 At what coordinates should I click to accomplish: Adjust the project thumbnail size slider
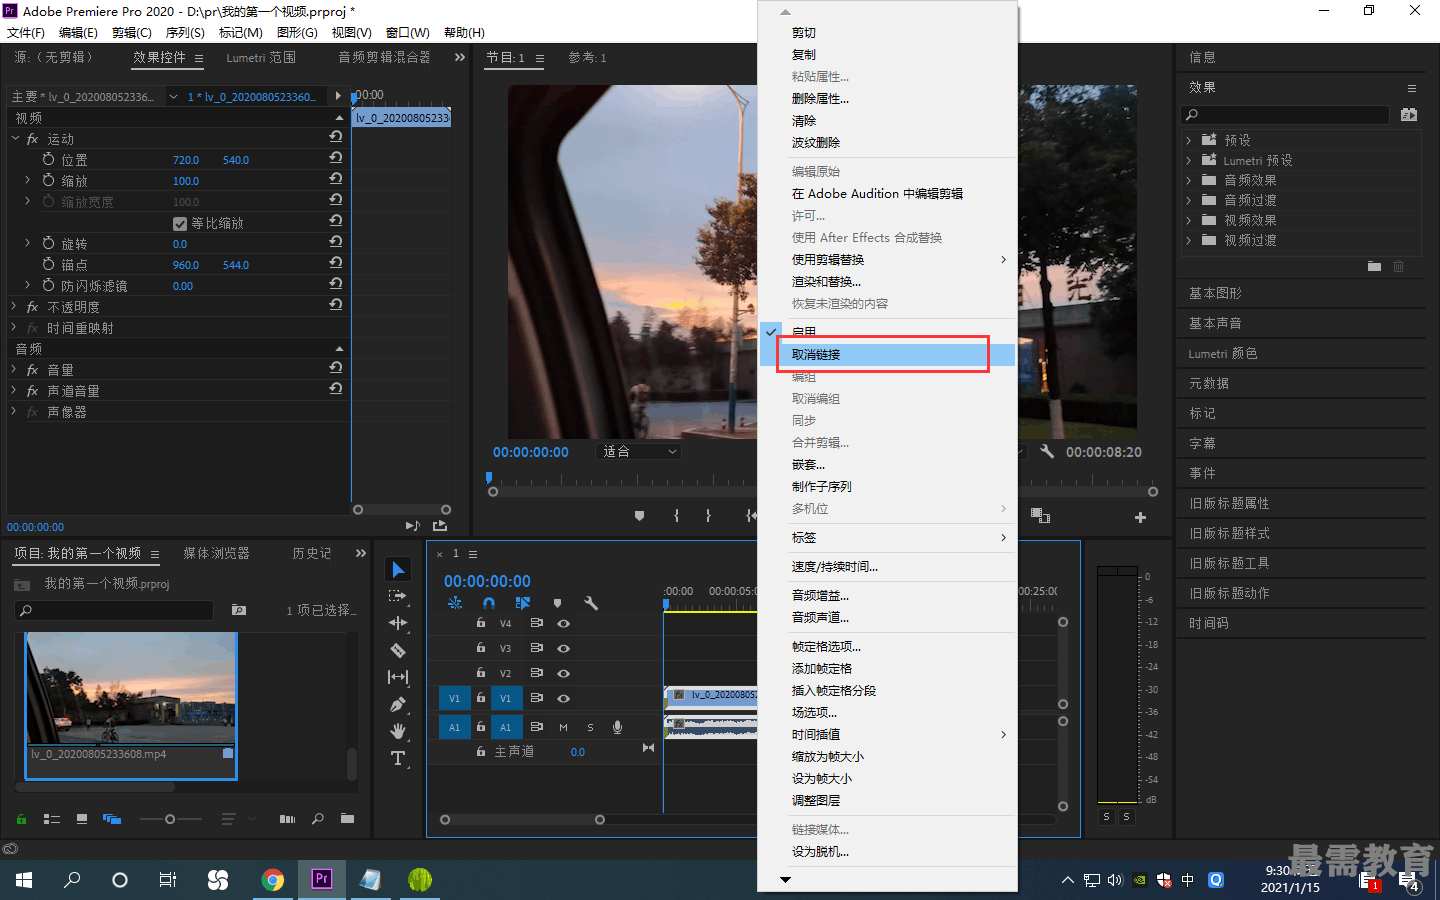click(170, 819)
